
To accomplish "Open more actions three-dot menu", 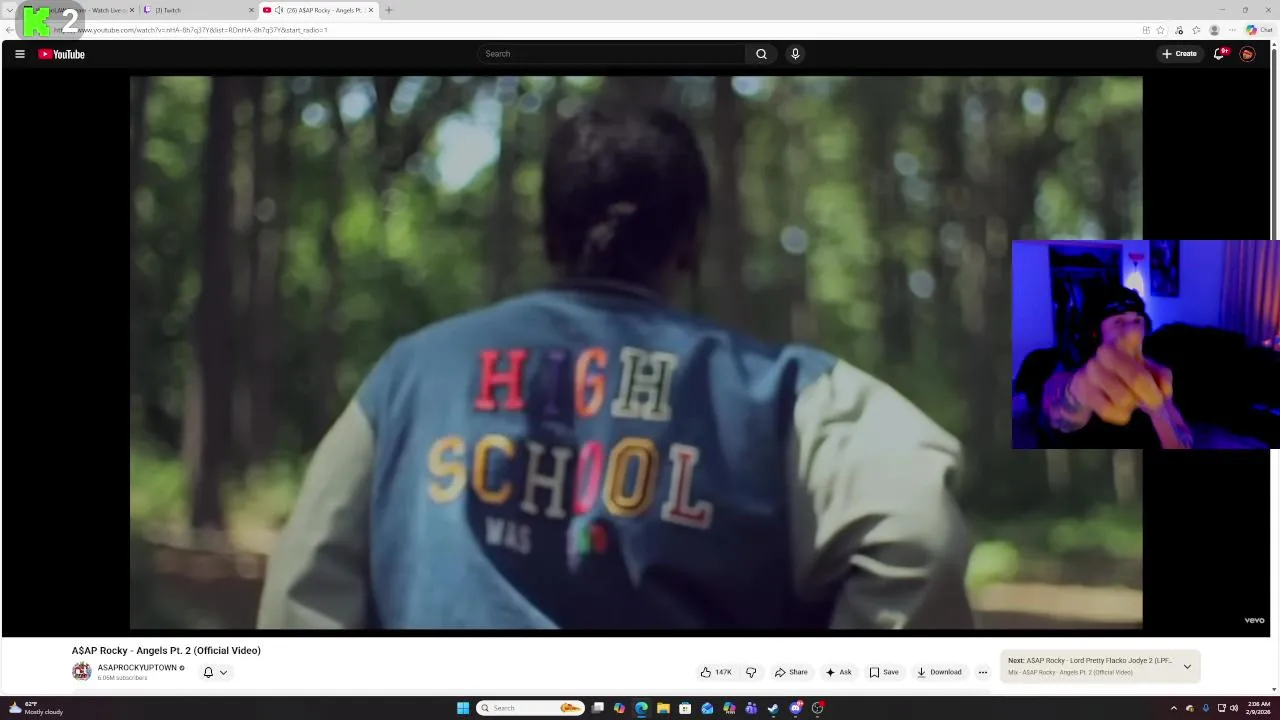I will (x=983, y=672).
